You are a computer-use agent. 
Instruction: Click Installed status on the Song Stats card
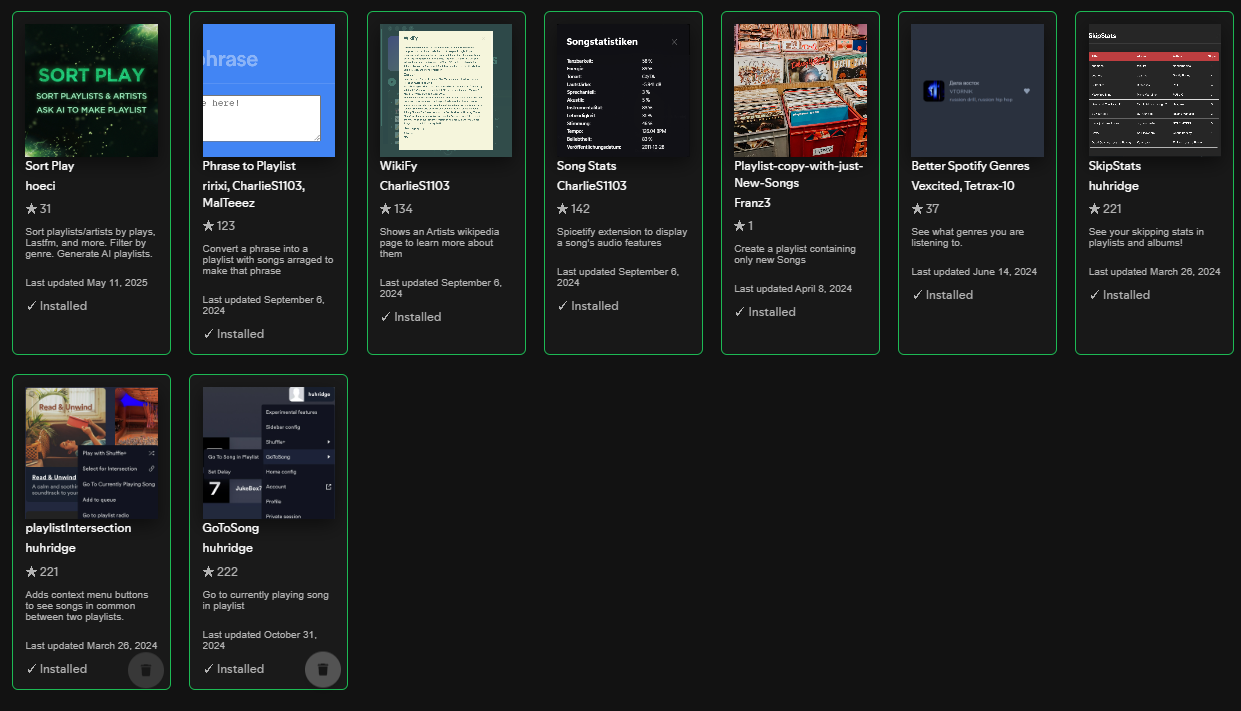pos(588,306)
